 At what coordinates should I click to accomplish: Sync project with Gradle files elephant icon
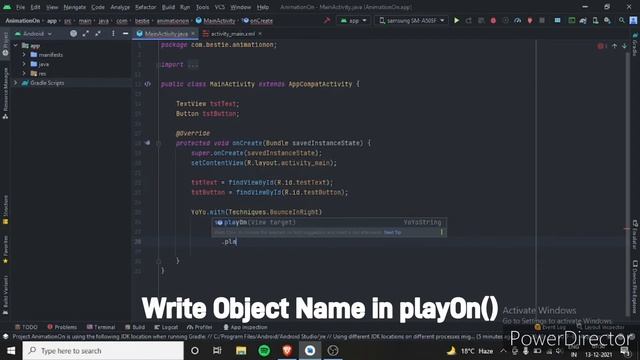pos(583,20)
